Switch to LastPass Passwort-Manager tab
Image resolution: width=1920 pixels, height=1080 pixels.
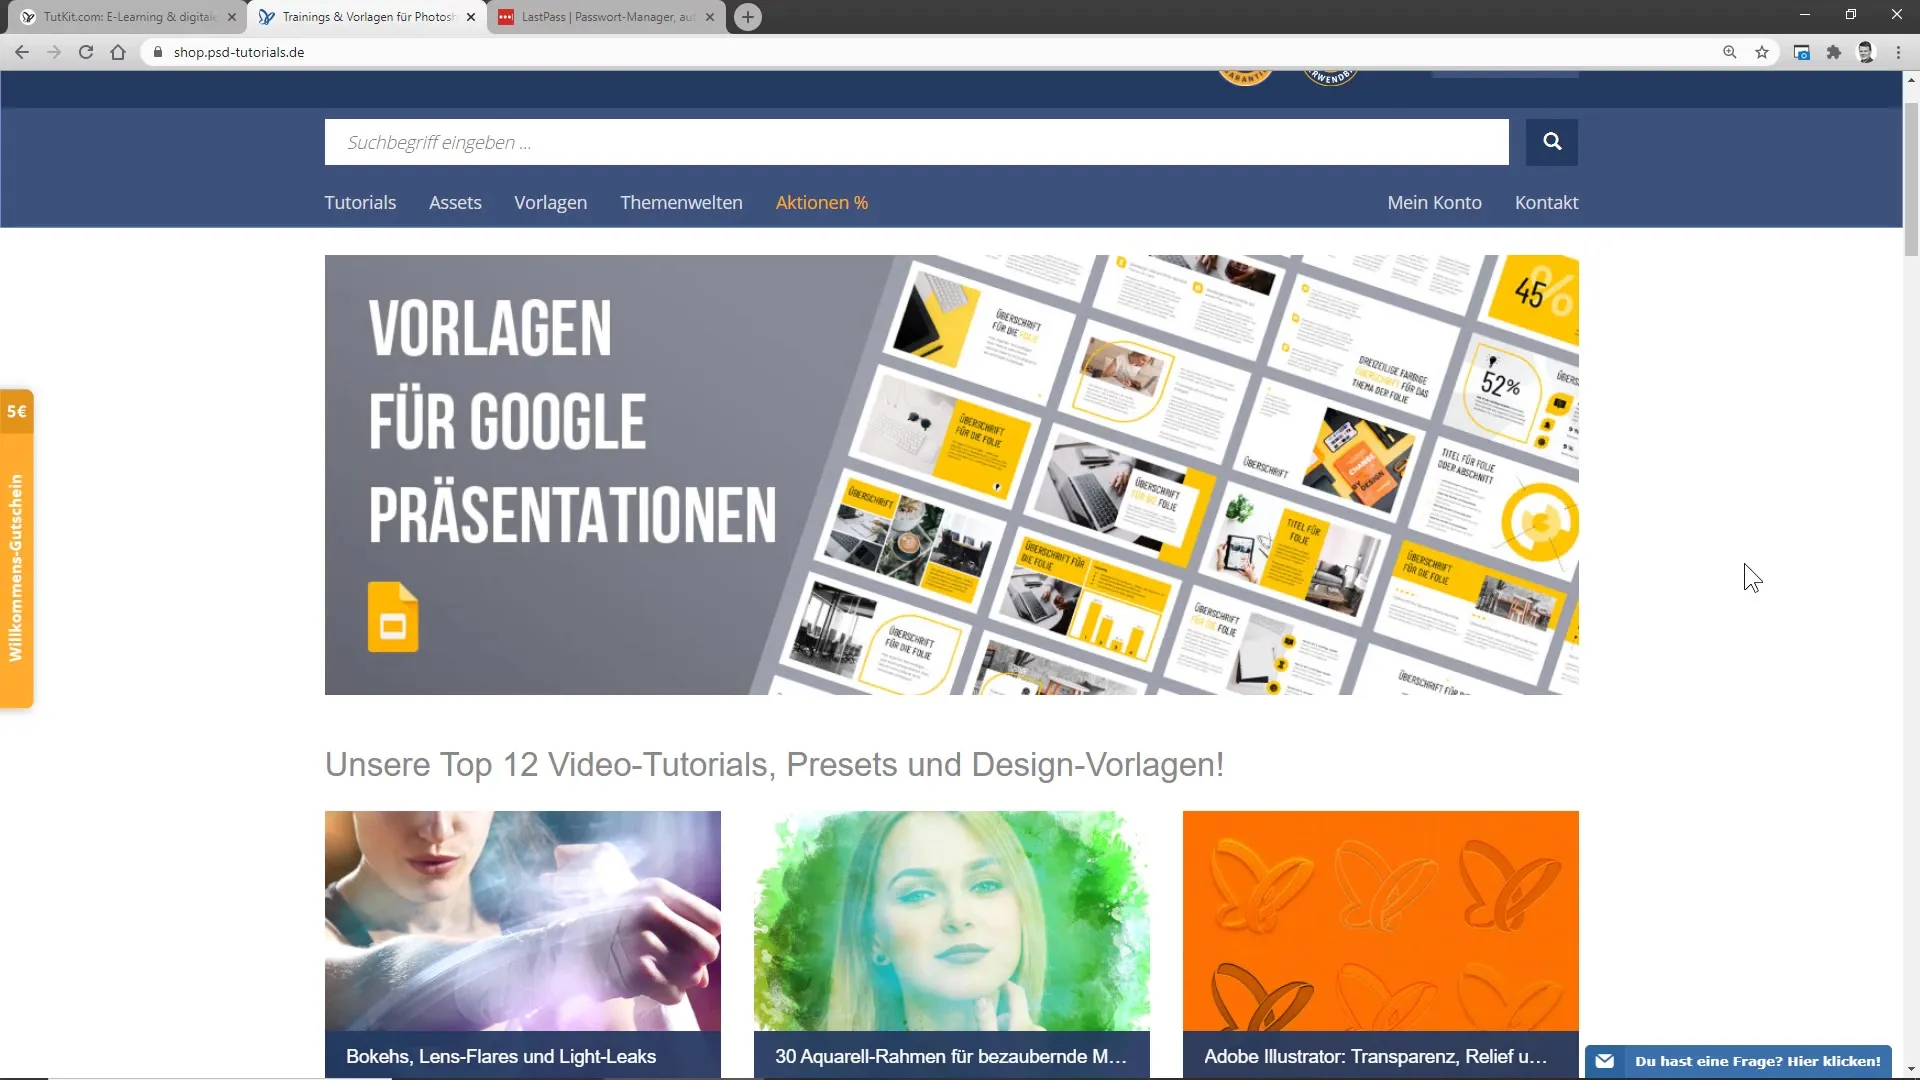606,17
